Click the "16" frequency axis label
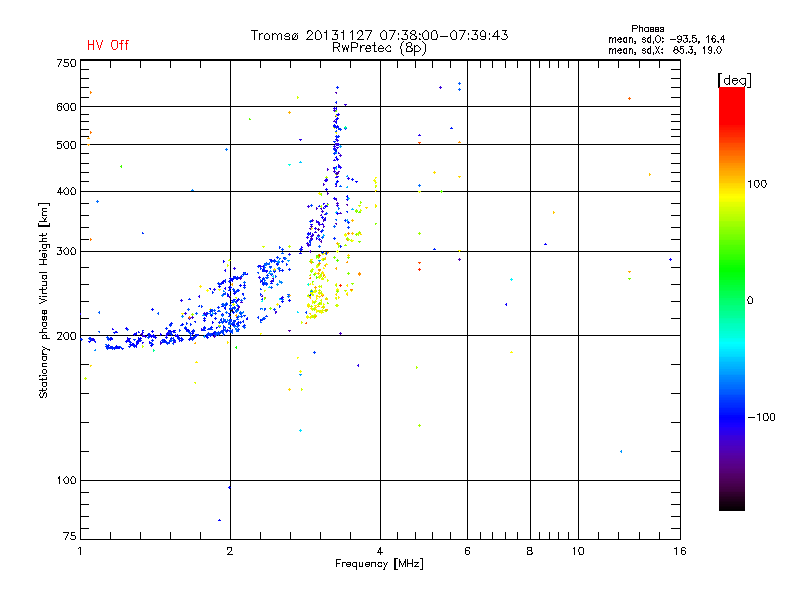The image size is (800, 600). tap(680, 551)
